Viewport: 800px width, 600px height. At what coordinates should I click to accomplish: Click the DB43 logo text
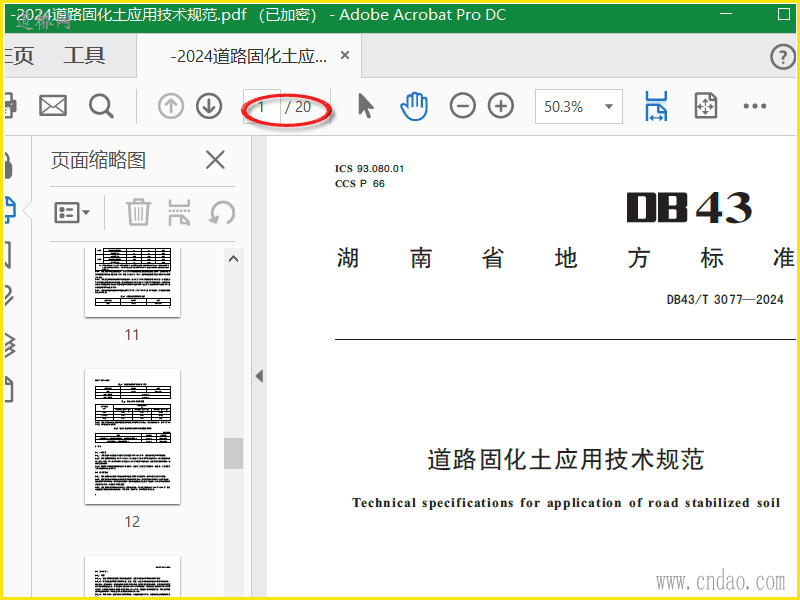[689, 207]
